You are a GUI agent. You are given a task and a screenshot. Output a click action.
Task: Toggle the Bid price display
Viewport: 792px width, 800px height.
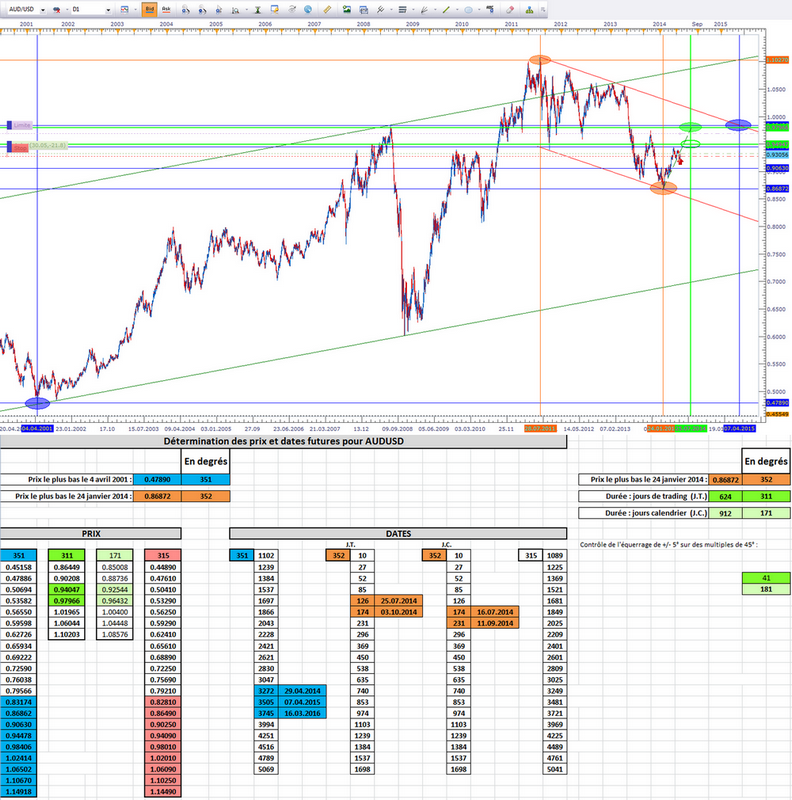(x=150, y=9)
